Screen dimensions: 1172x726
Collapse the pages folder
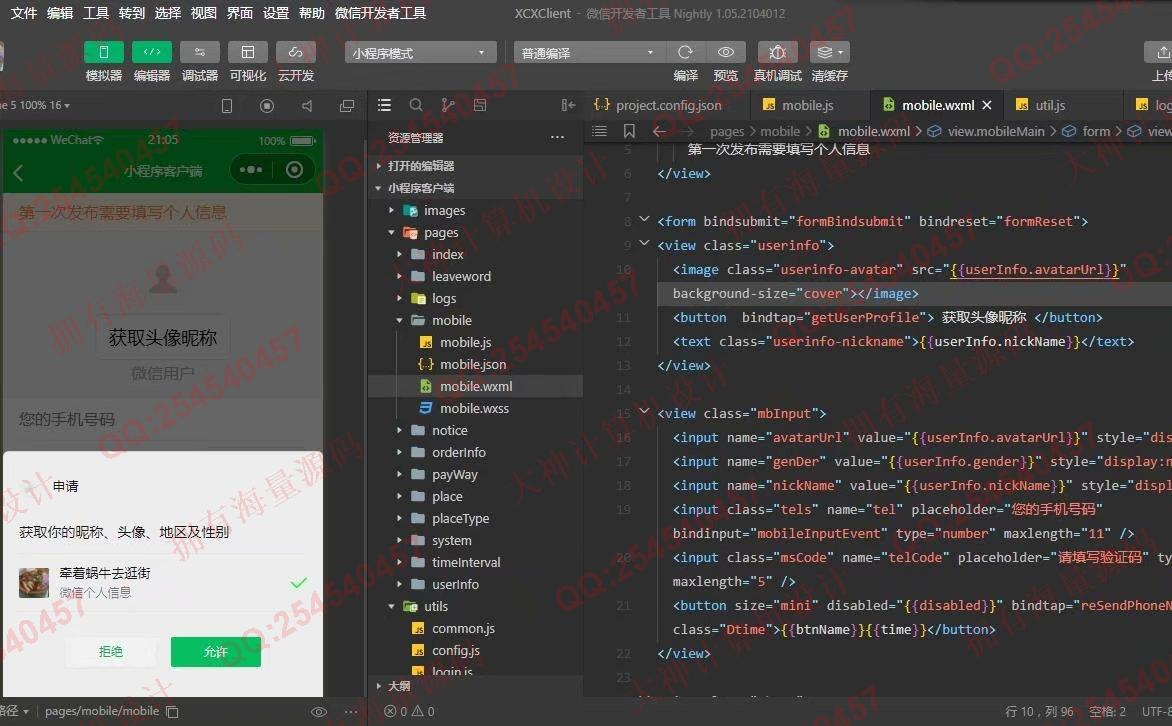point(475,233)
